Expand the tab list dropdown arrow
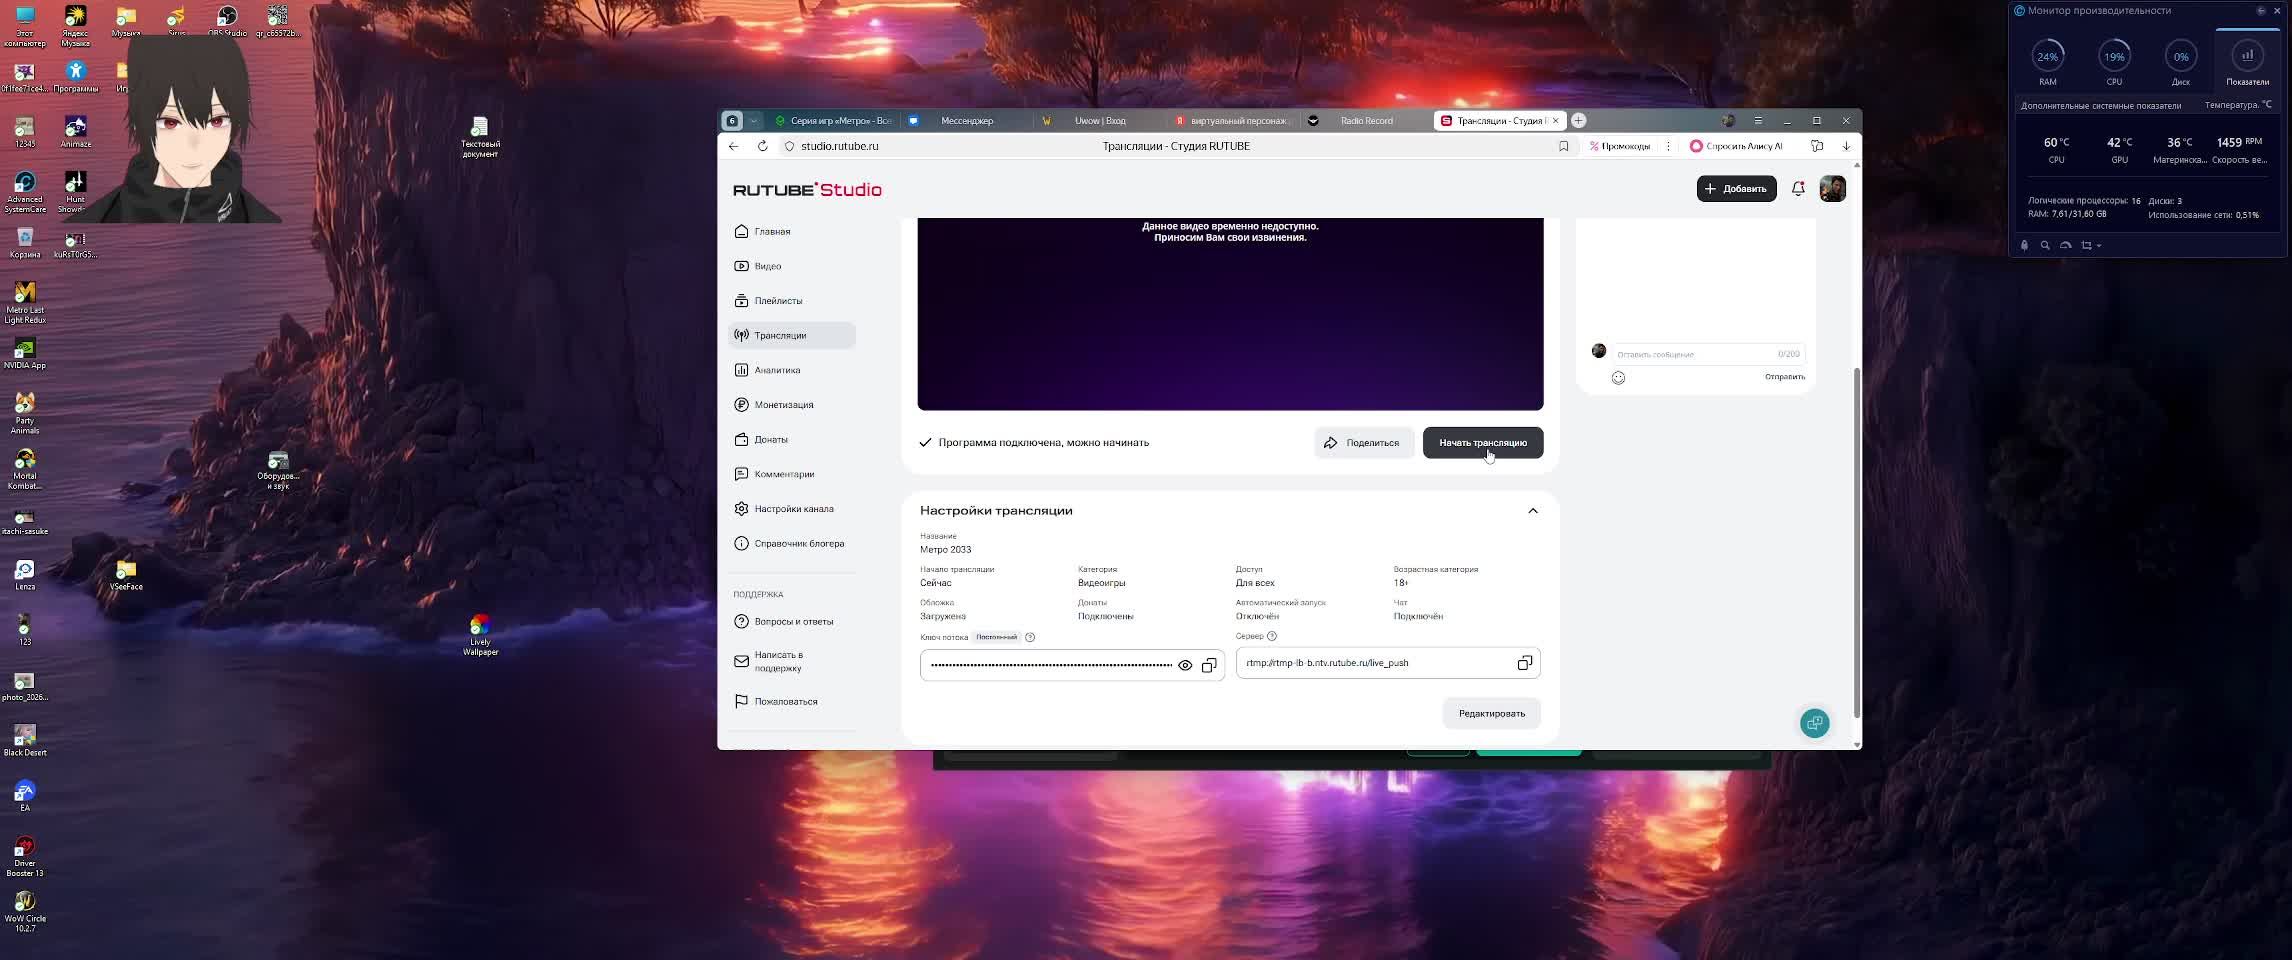This screenshot has width=2292, height=960. point(753,121)
